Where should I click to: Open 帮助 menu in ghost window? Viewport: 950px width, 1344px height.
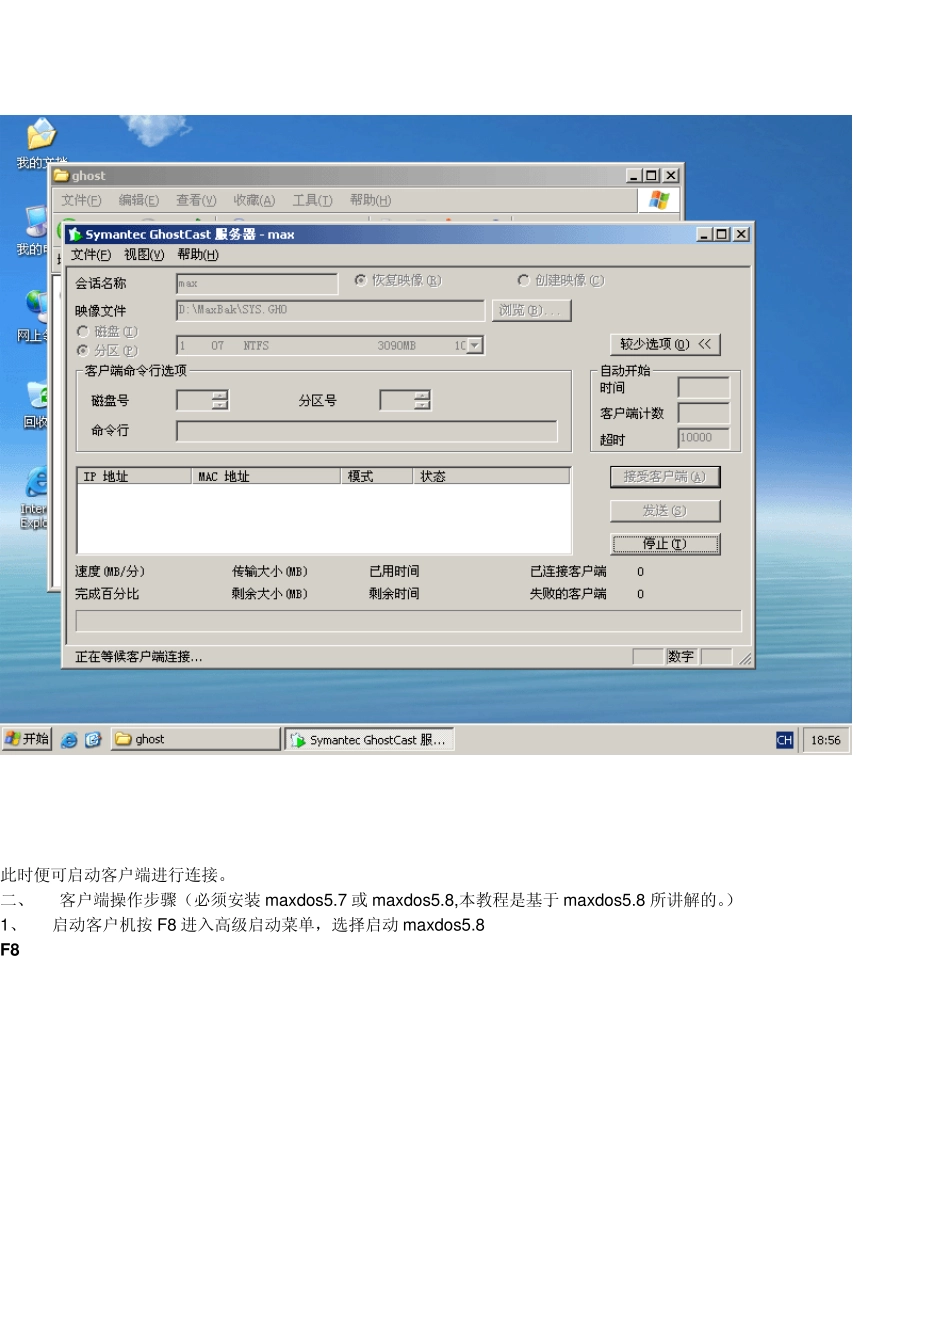click(x=370, y=200)
